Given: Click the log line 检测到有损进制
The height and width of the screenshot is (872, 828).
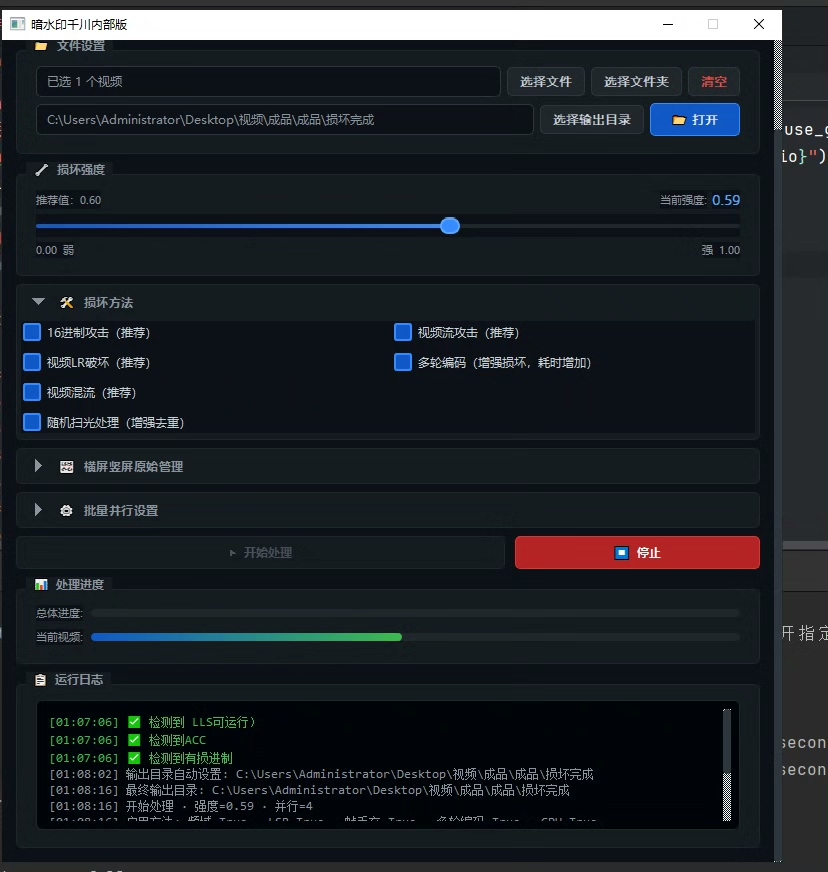Looking at the screenshot, I should pyautogui.click(x=141, y=758).
